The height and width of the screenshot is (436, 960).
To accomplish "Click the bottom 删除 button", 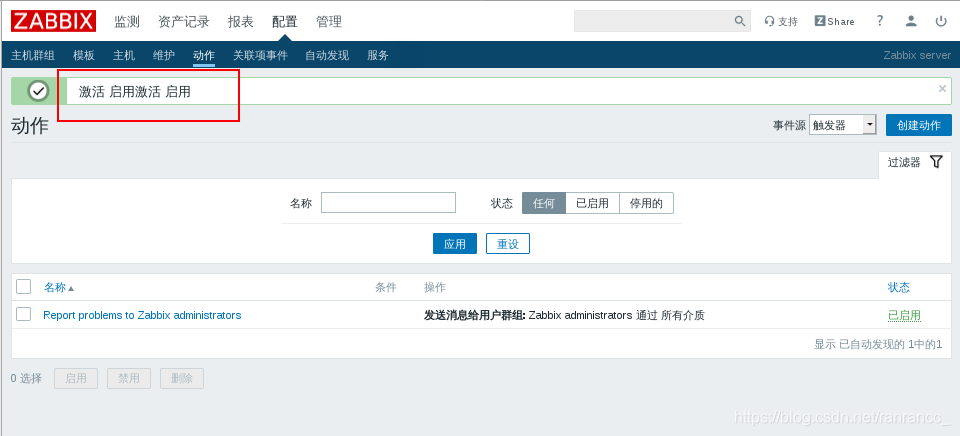I will pos(182,378).
